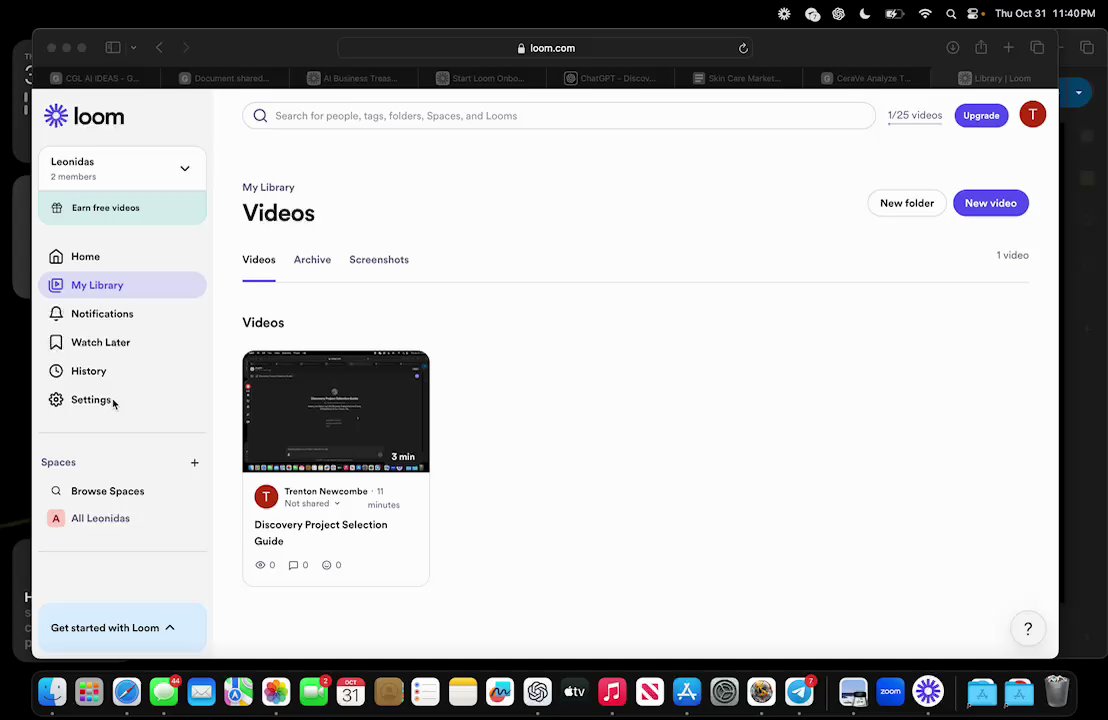Click the comments count icon on video card

tap(293, 565)
